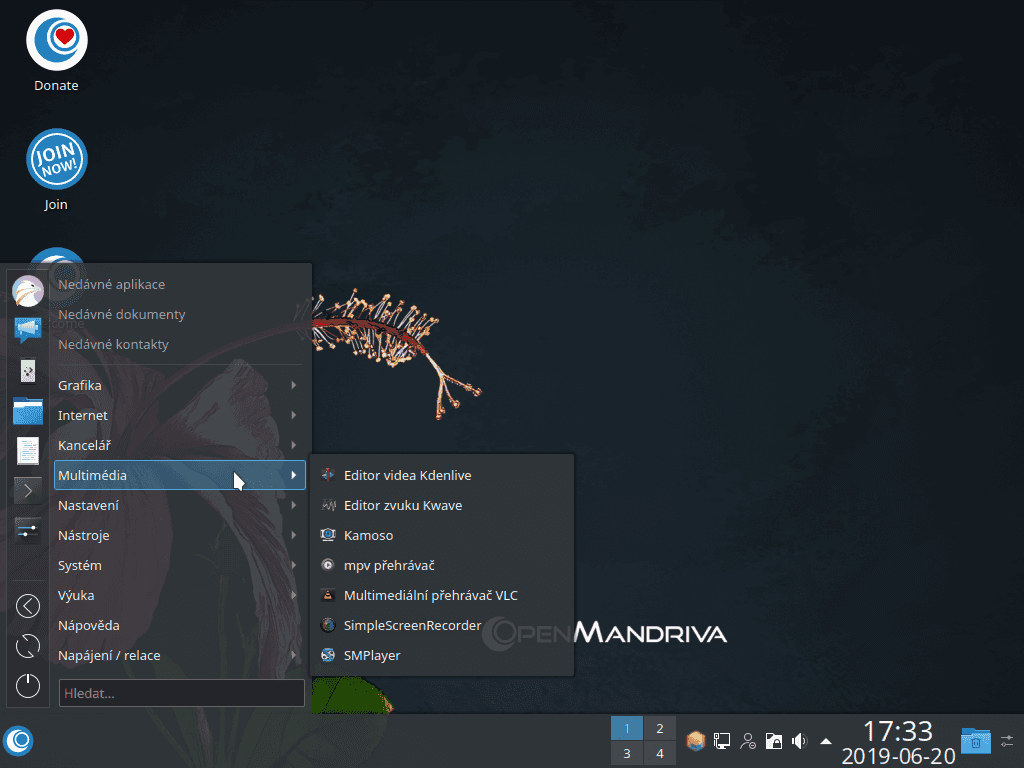Open the Trash folder icon on the panel
1024x768 pixels.
[975, 741]
